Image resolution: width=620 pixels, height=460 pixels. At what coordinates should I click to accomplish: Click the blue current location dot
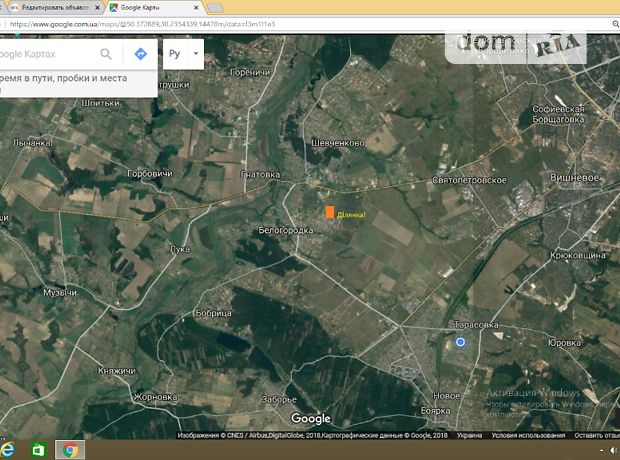click(460, 342)
